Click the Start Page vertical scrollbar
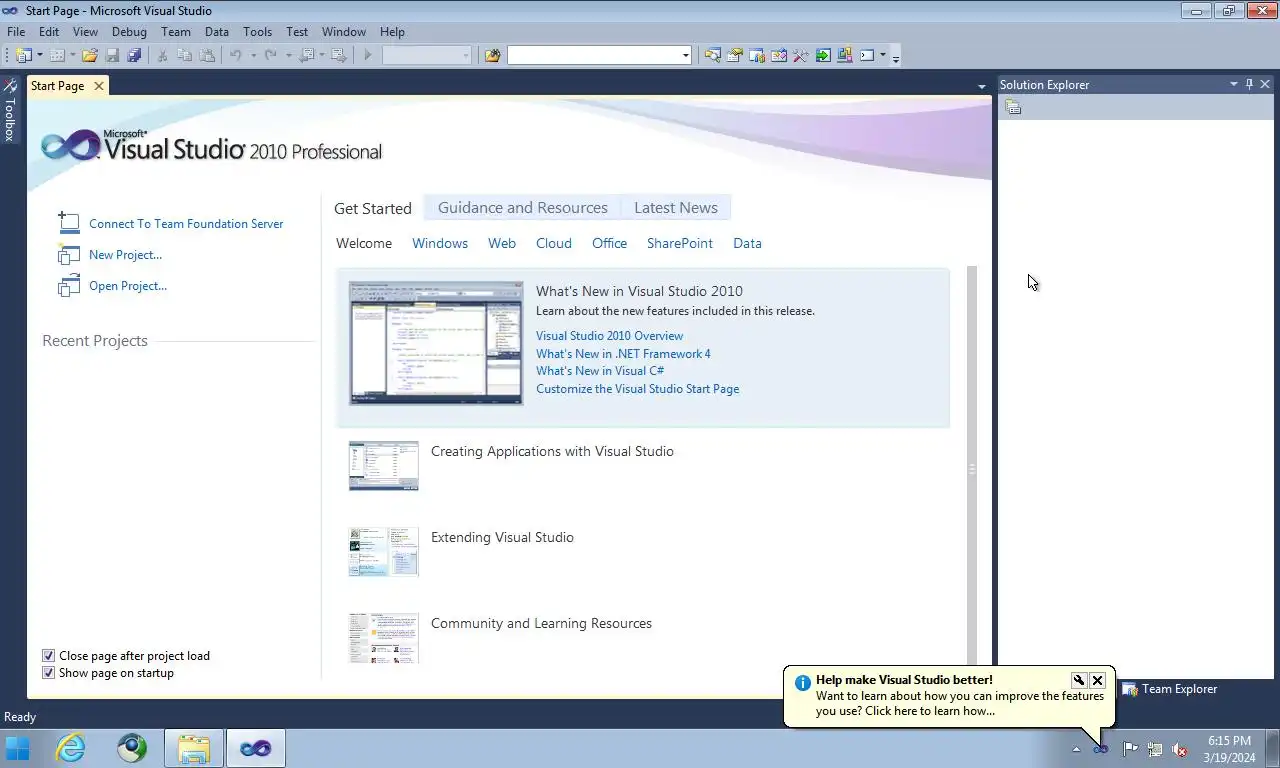This screenshot has height=768, width=1280. click(971, 468)
